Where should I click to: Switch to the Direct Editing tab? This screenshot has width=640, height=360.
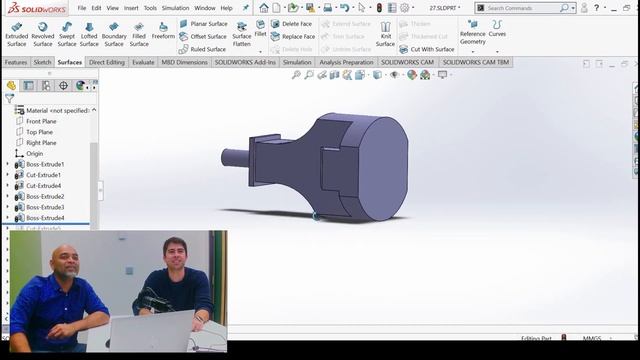coord(107,62)
